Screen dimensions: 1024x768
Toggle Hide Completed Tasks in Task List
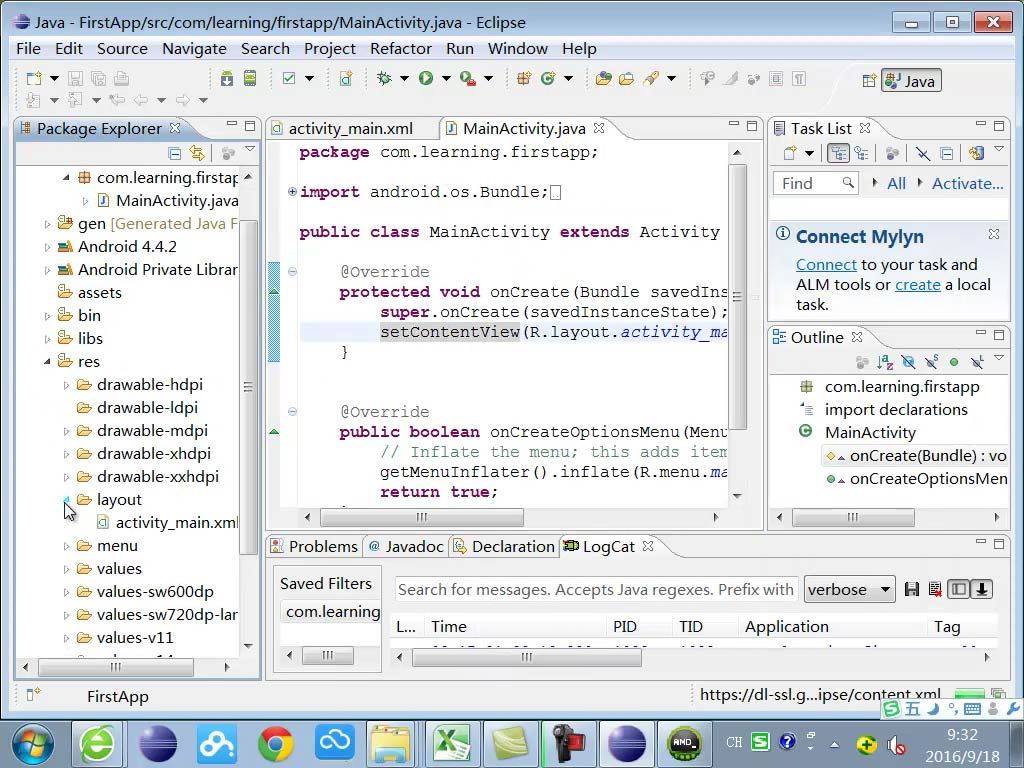point(922,153)
